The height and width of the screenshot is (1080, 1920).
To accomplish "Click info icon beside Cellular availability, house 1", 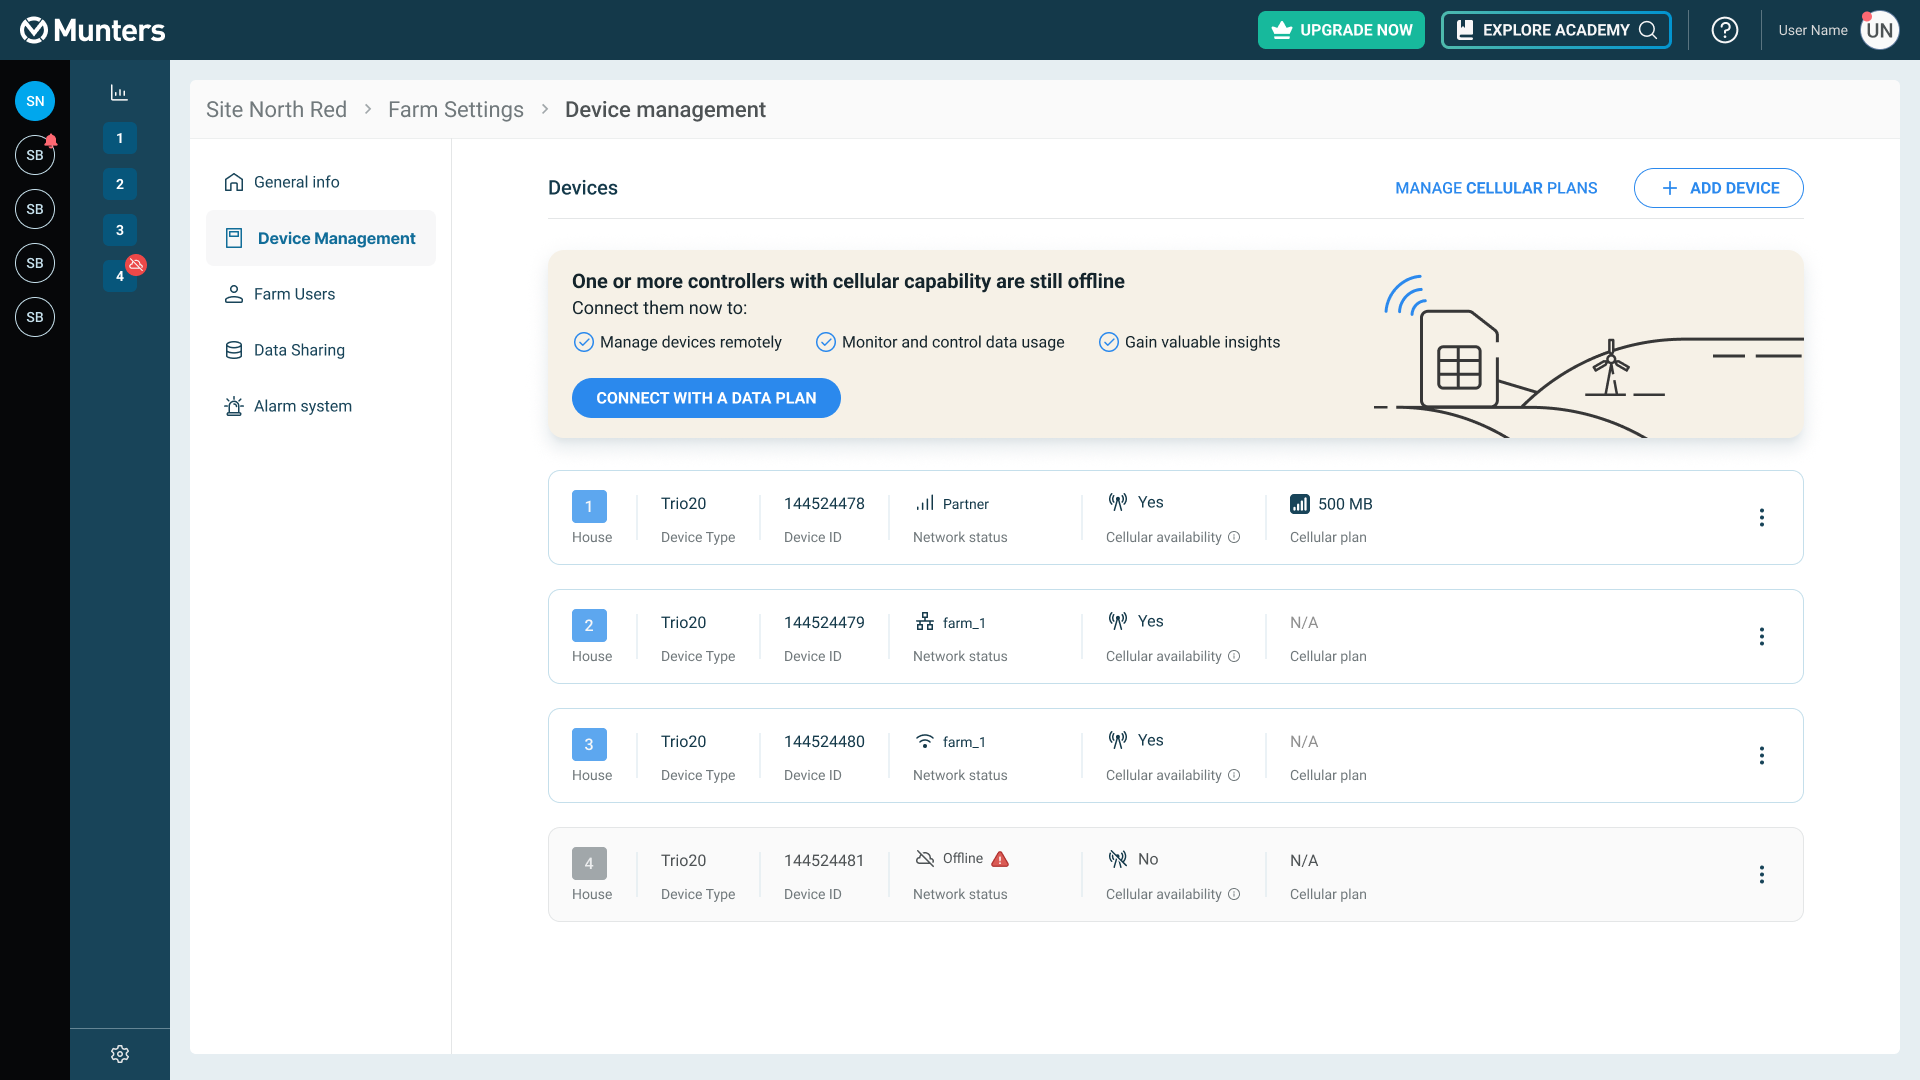I will coord(1234,538).
